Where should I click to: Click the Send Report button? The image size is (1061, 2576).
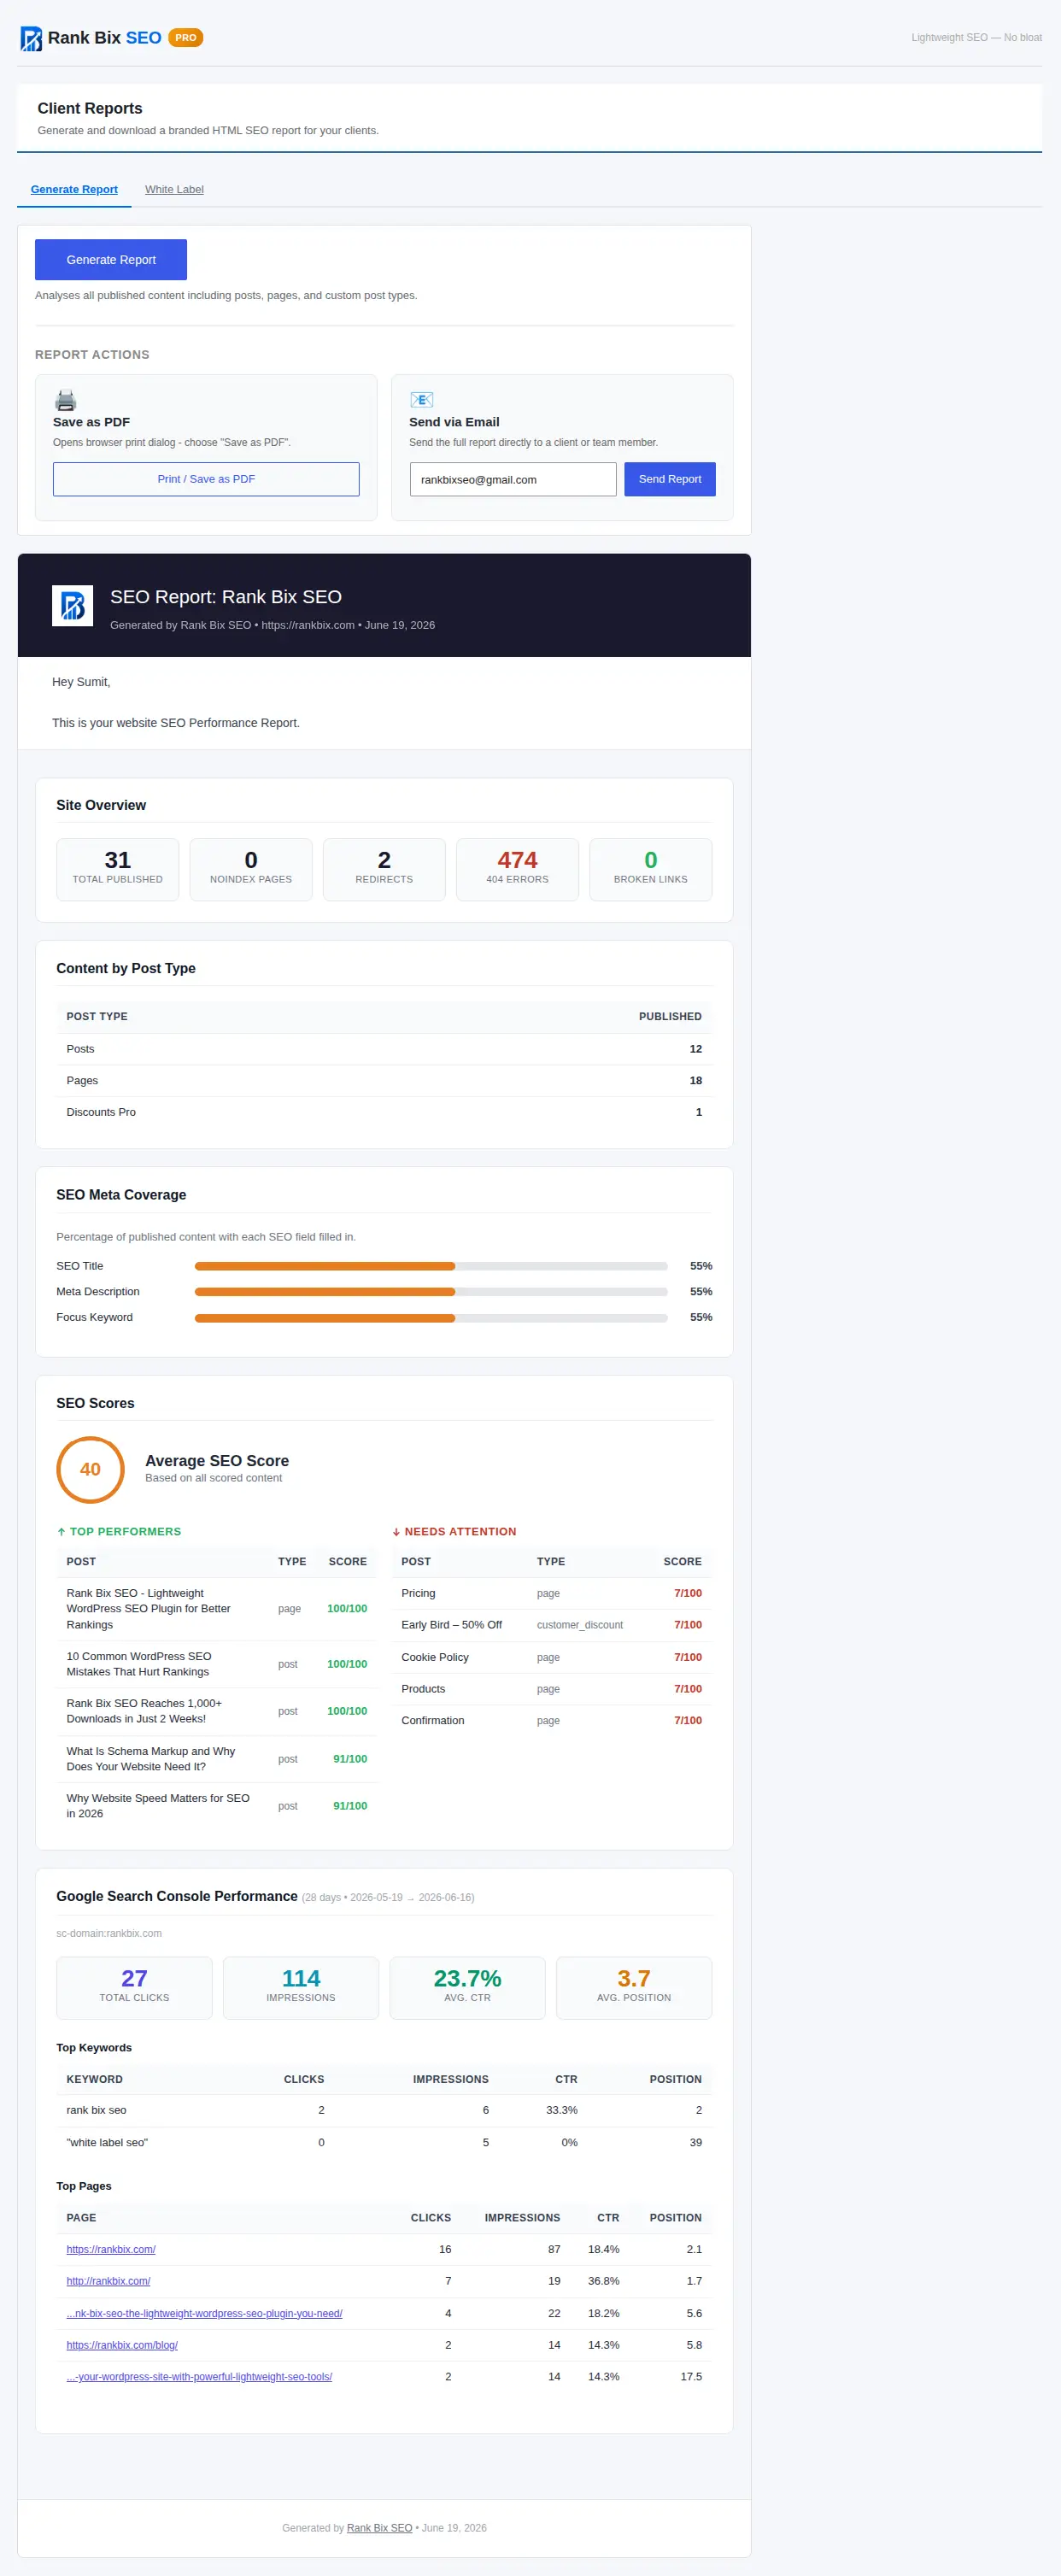pos(670,479)
